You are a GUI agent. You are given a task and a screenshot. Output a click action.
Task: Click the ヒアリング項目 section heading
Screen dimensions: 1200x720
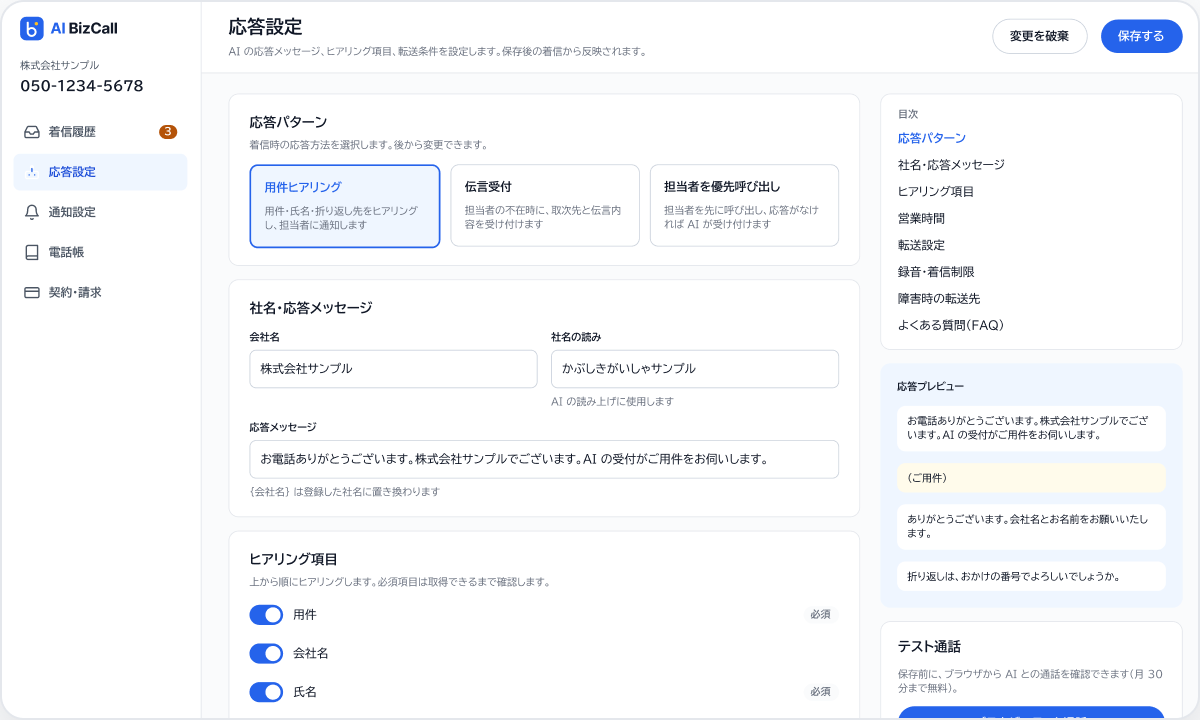(293, 559)
